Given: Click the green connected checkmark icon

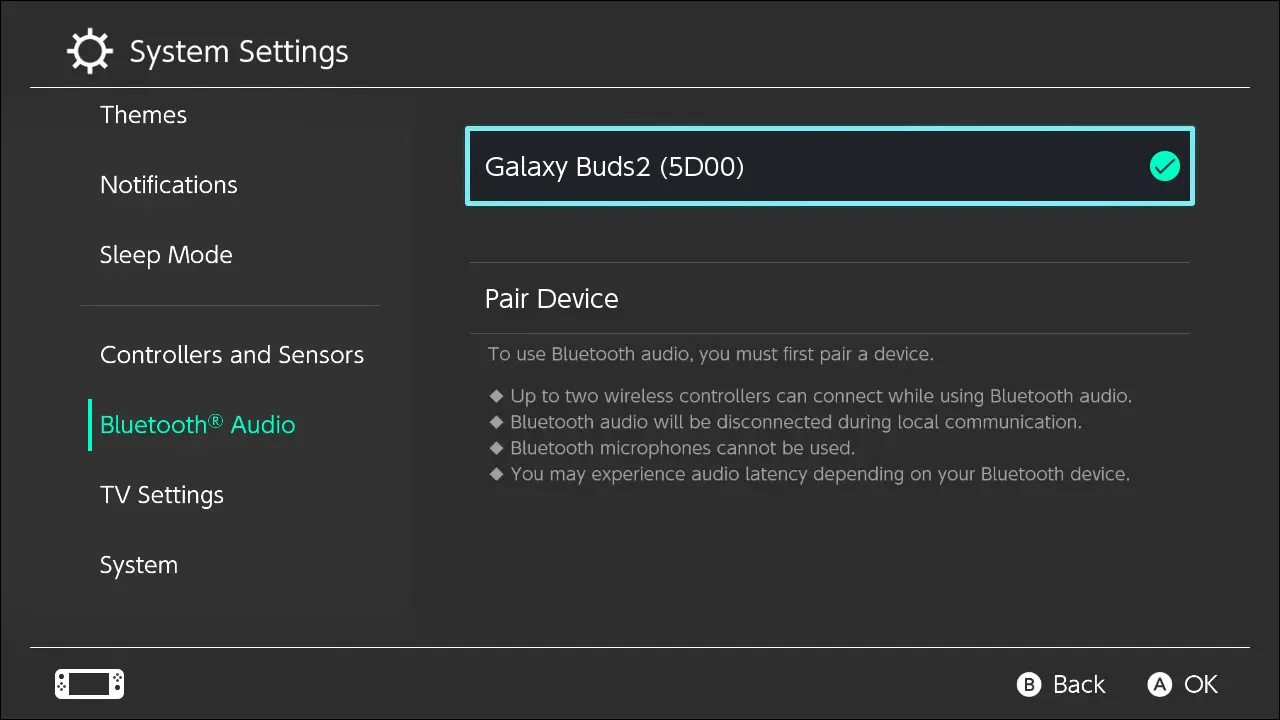Looking at the screenshot, I should (1164, 166).
